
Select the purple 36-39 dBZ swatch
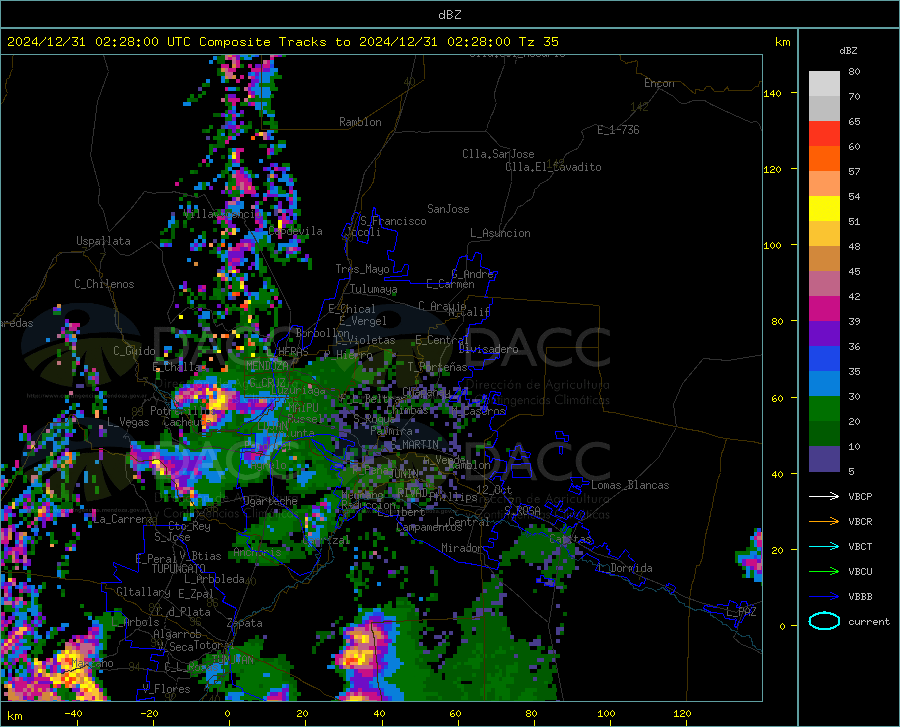(824, 334)
